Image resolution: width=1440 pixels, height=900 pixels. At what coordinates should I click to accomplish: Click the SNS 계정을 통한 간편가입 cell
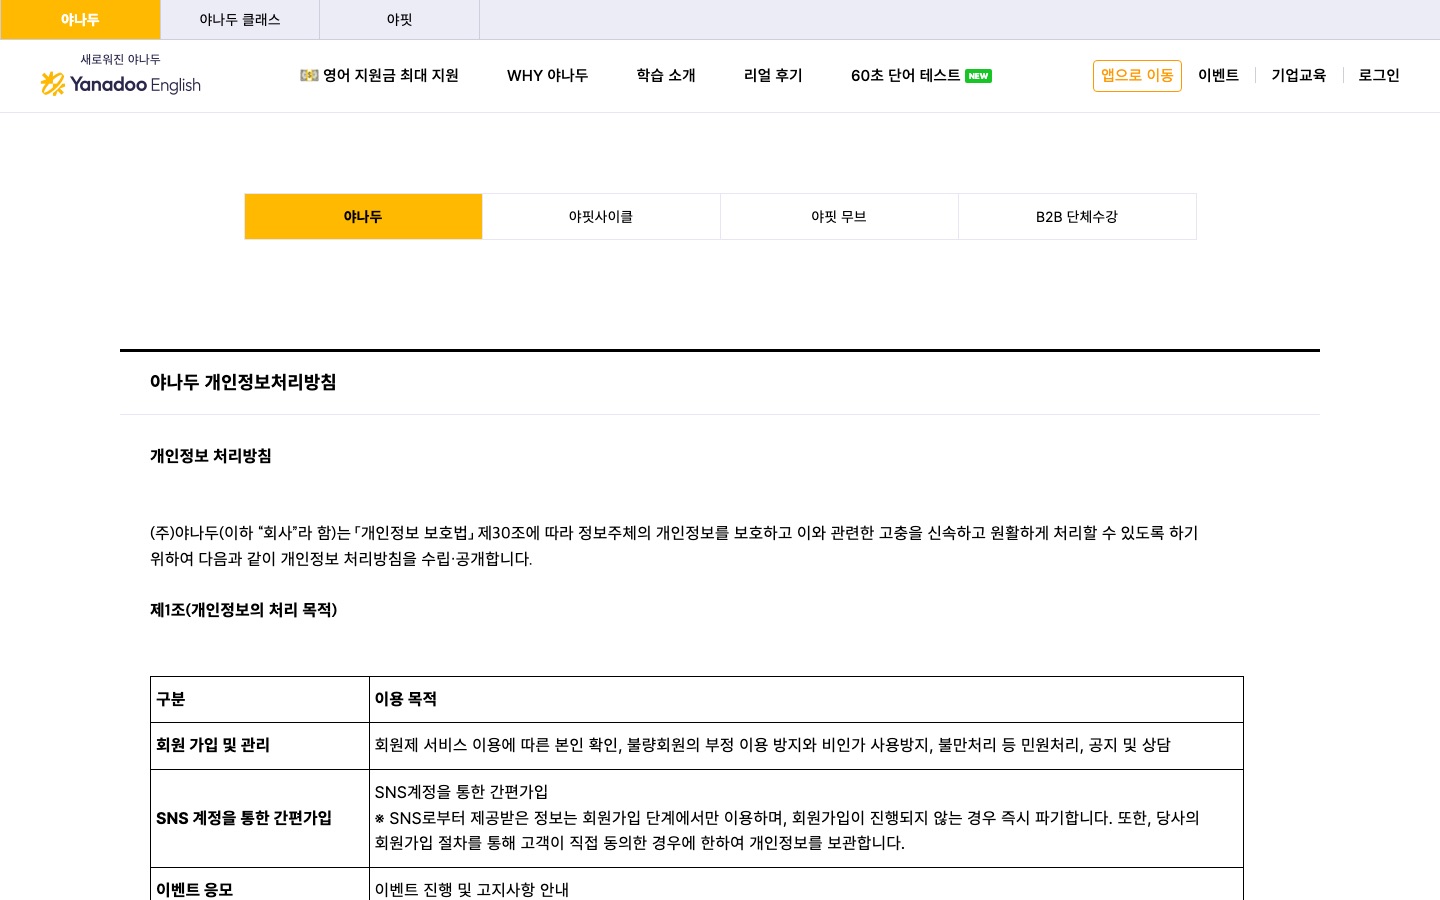(260, 818)
